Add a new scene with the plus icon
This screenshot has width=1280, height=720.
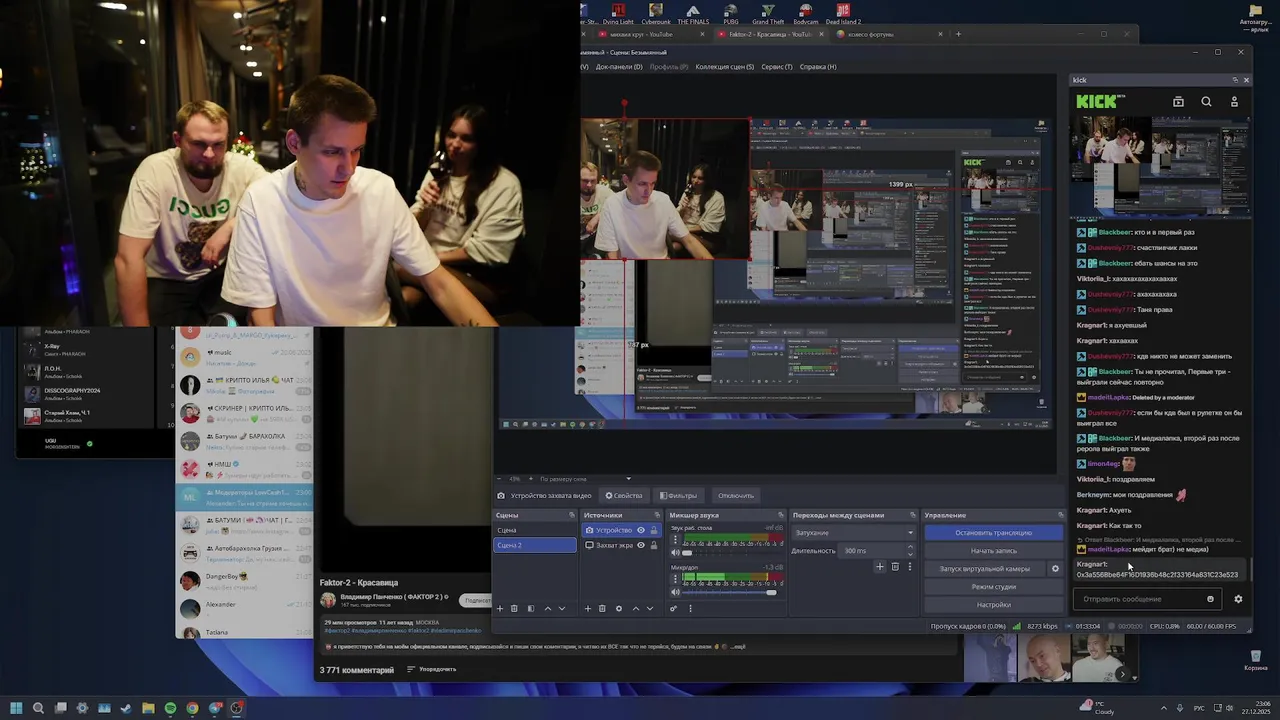[x=500, y=609]
